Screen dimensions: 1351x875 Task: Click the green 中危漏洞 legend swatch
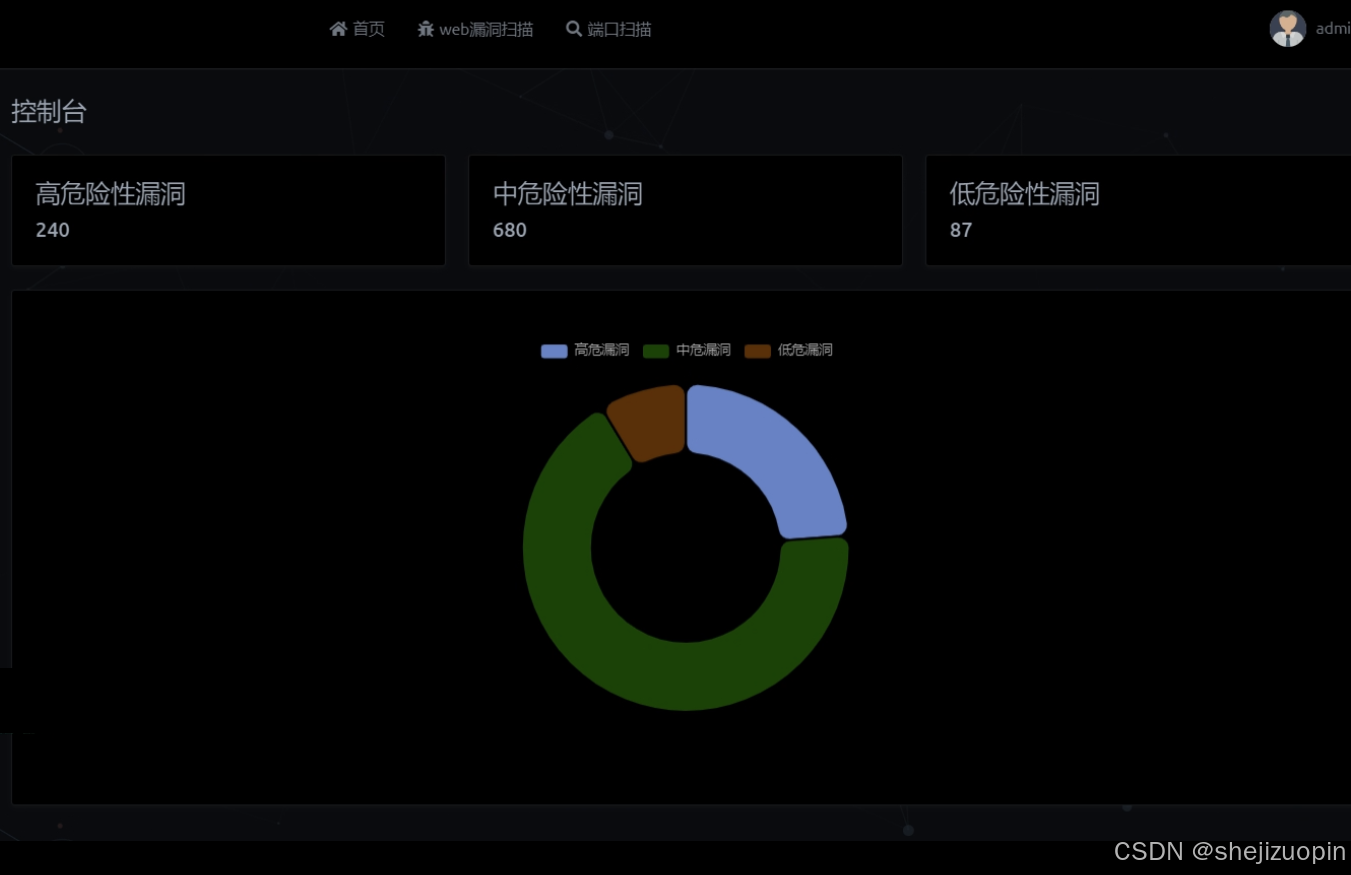pyautogui.click(x=656, y=351)
